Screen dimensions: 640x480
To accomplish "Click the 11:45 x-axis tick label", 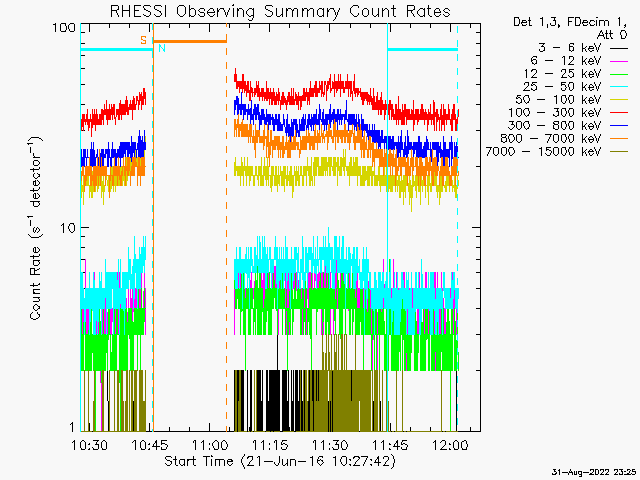I will pos(390,445).
